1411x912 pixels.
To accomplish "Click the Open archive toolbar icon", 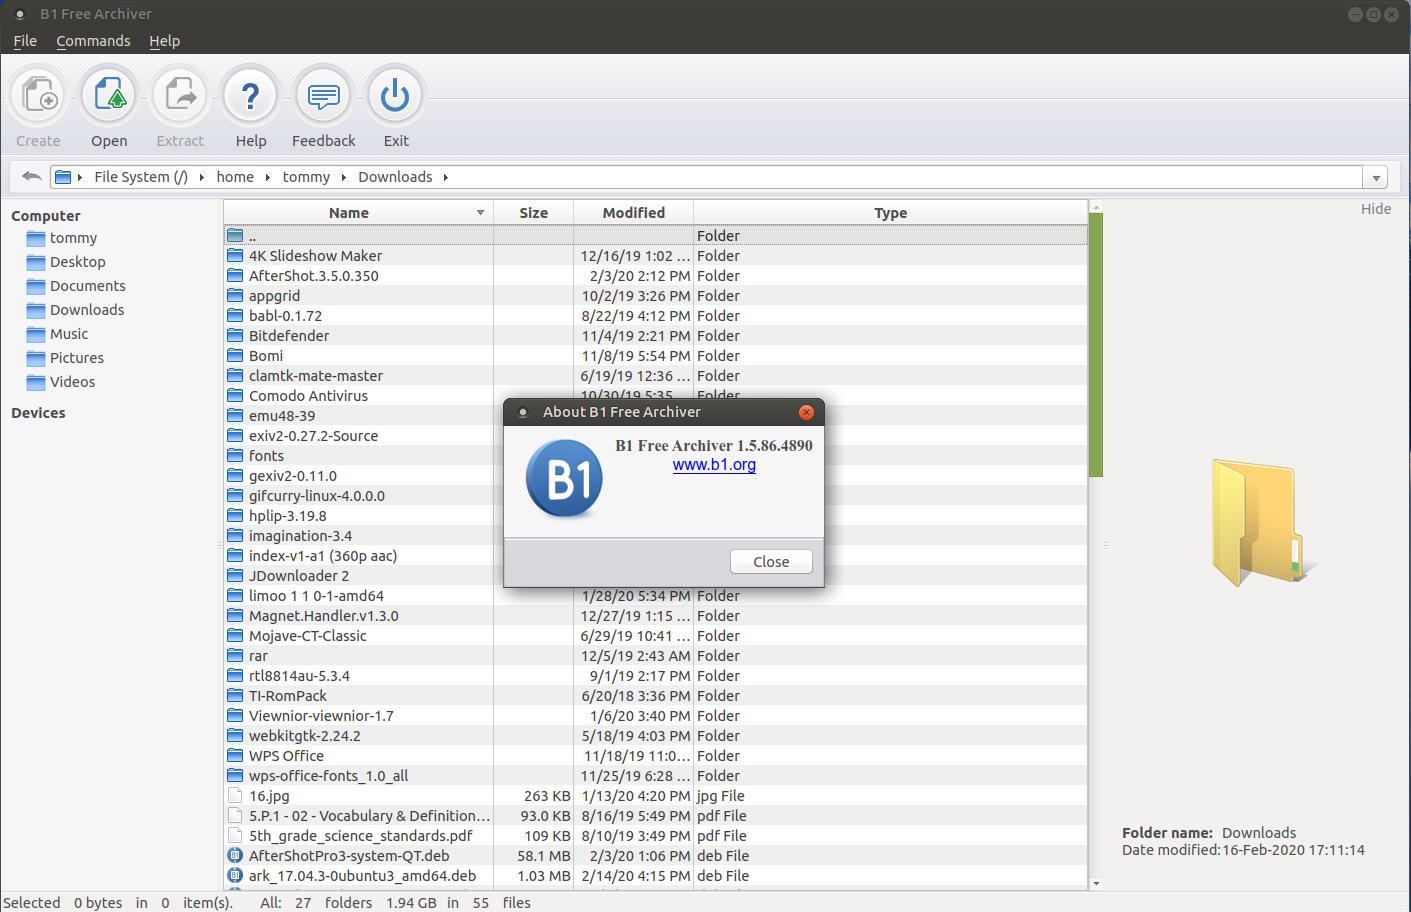I will pos(109,96).
